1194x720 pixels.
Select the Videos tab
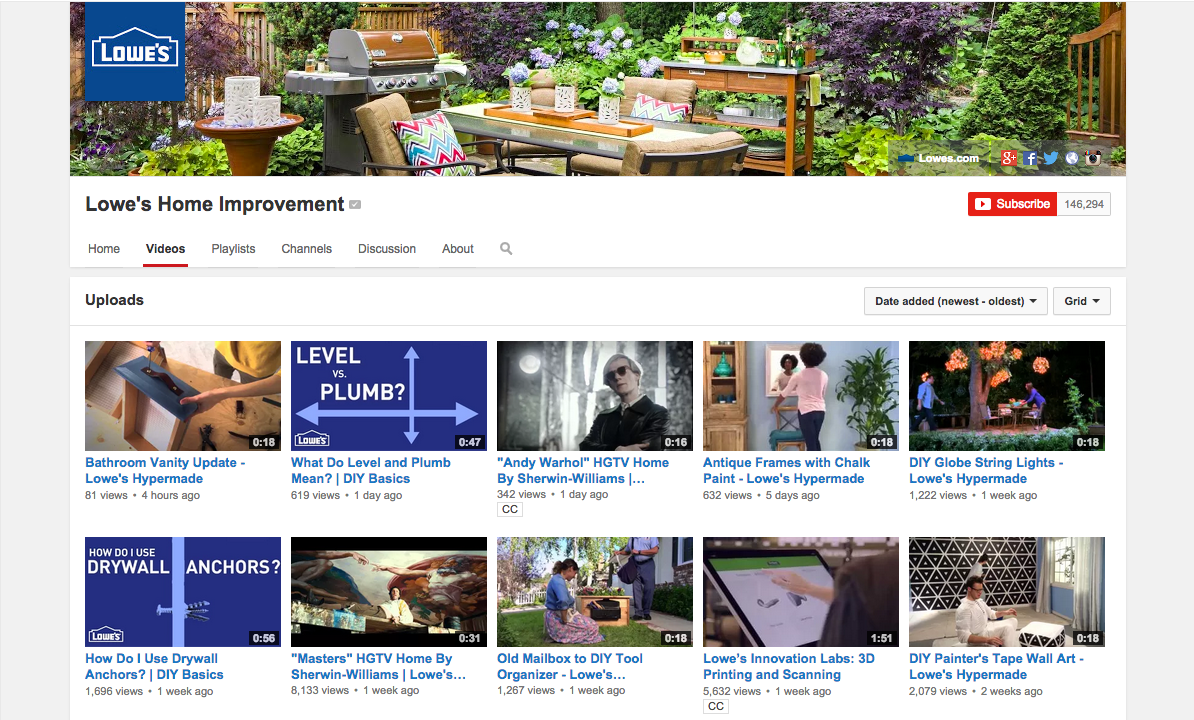165,249
